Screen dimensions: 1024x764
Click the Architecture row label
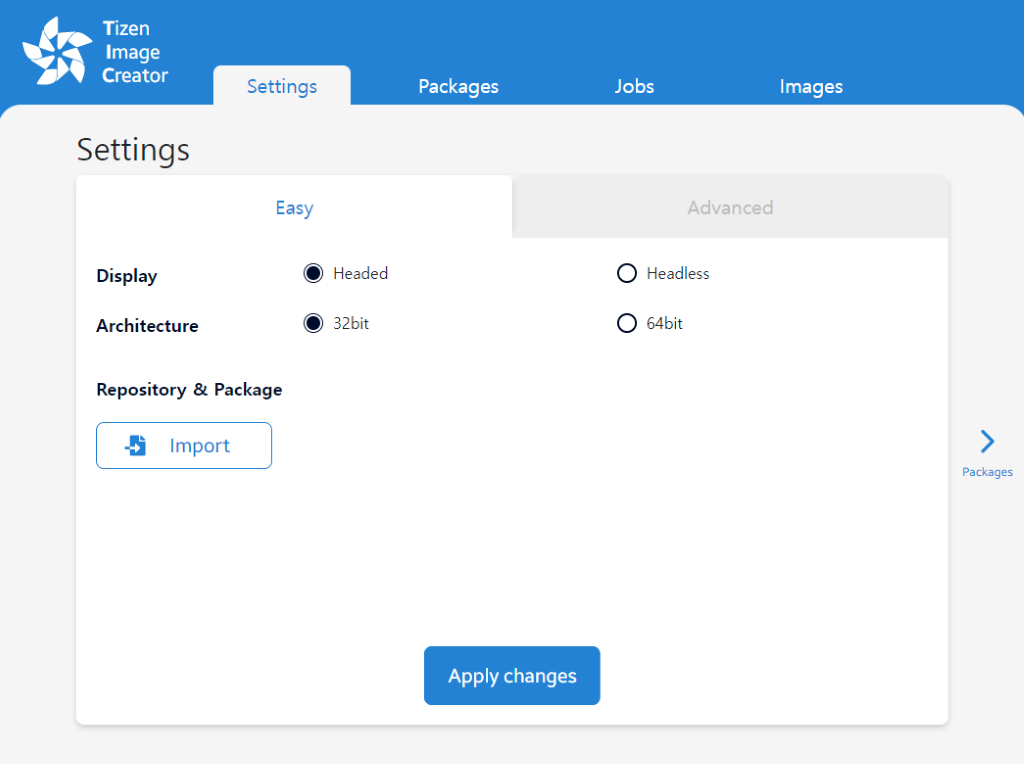click(x=147, y=325)
